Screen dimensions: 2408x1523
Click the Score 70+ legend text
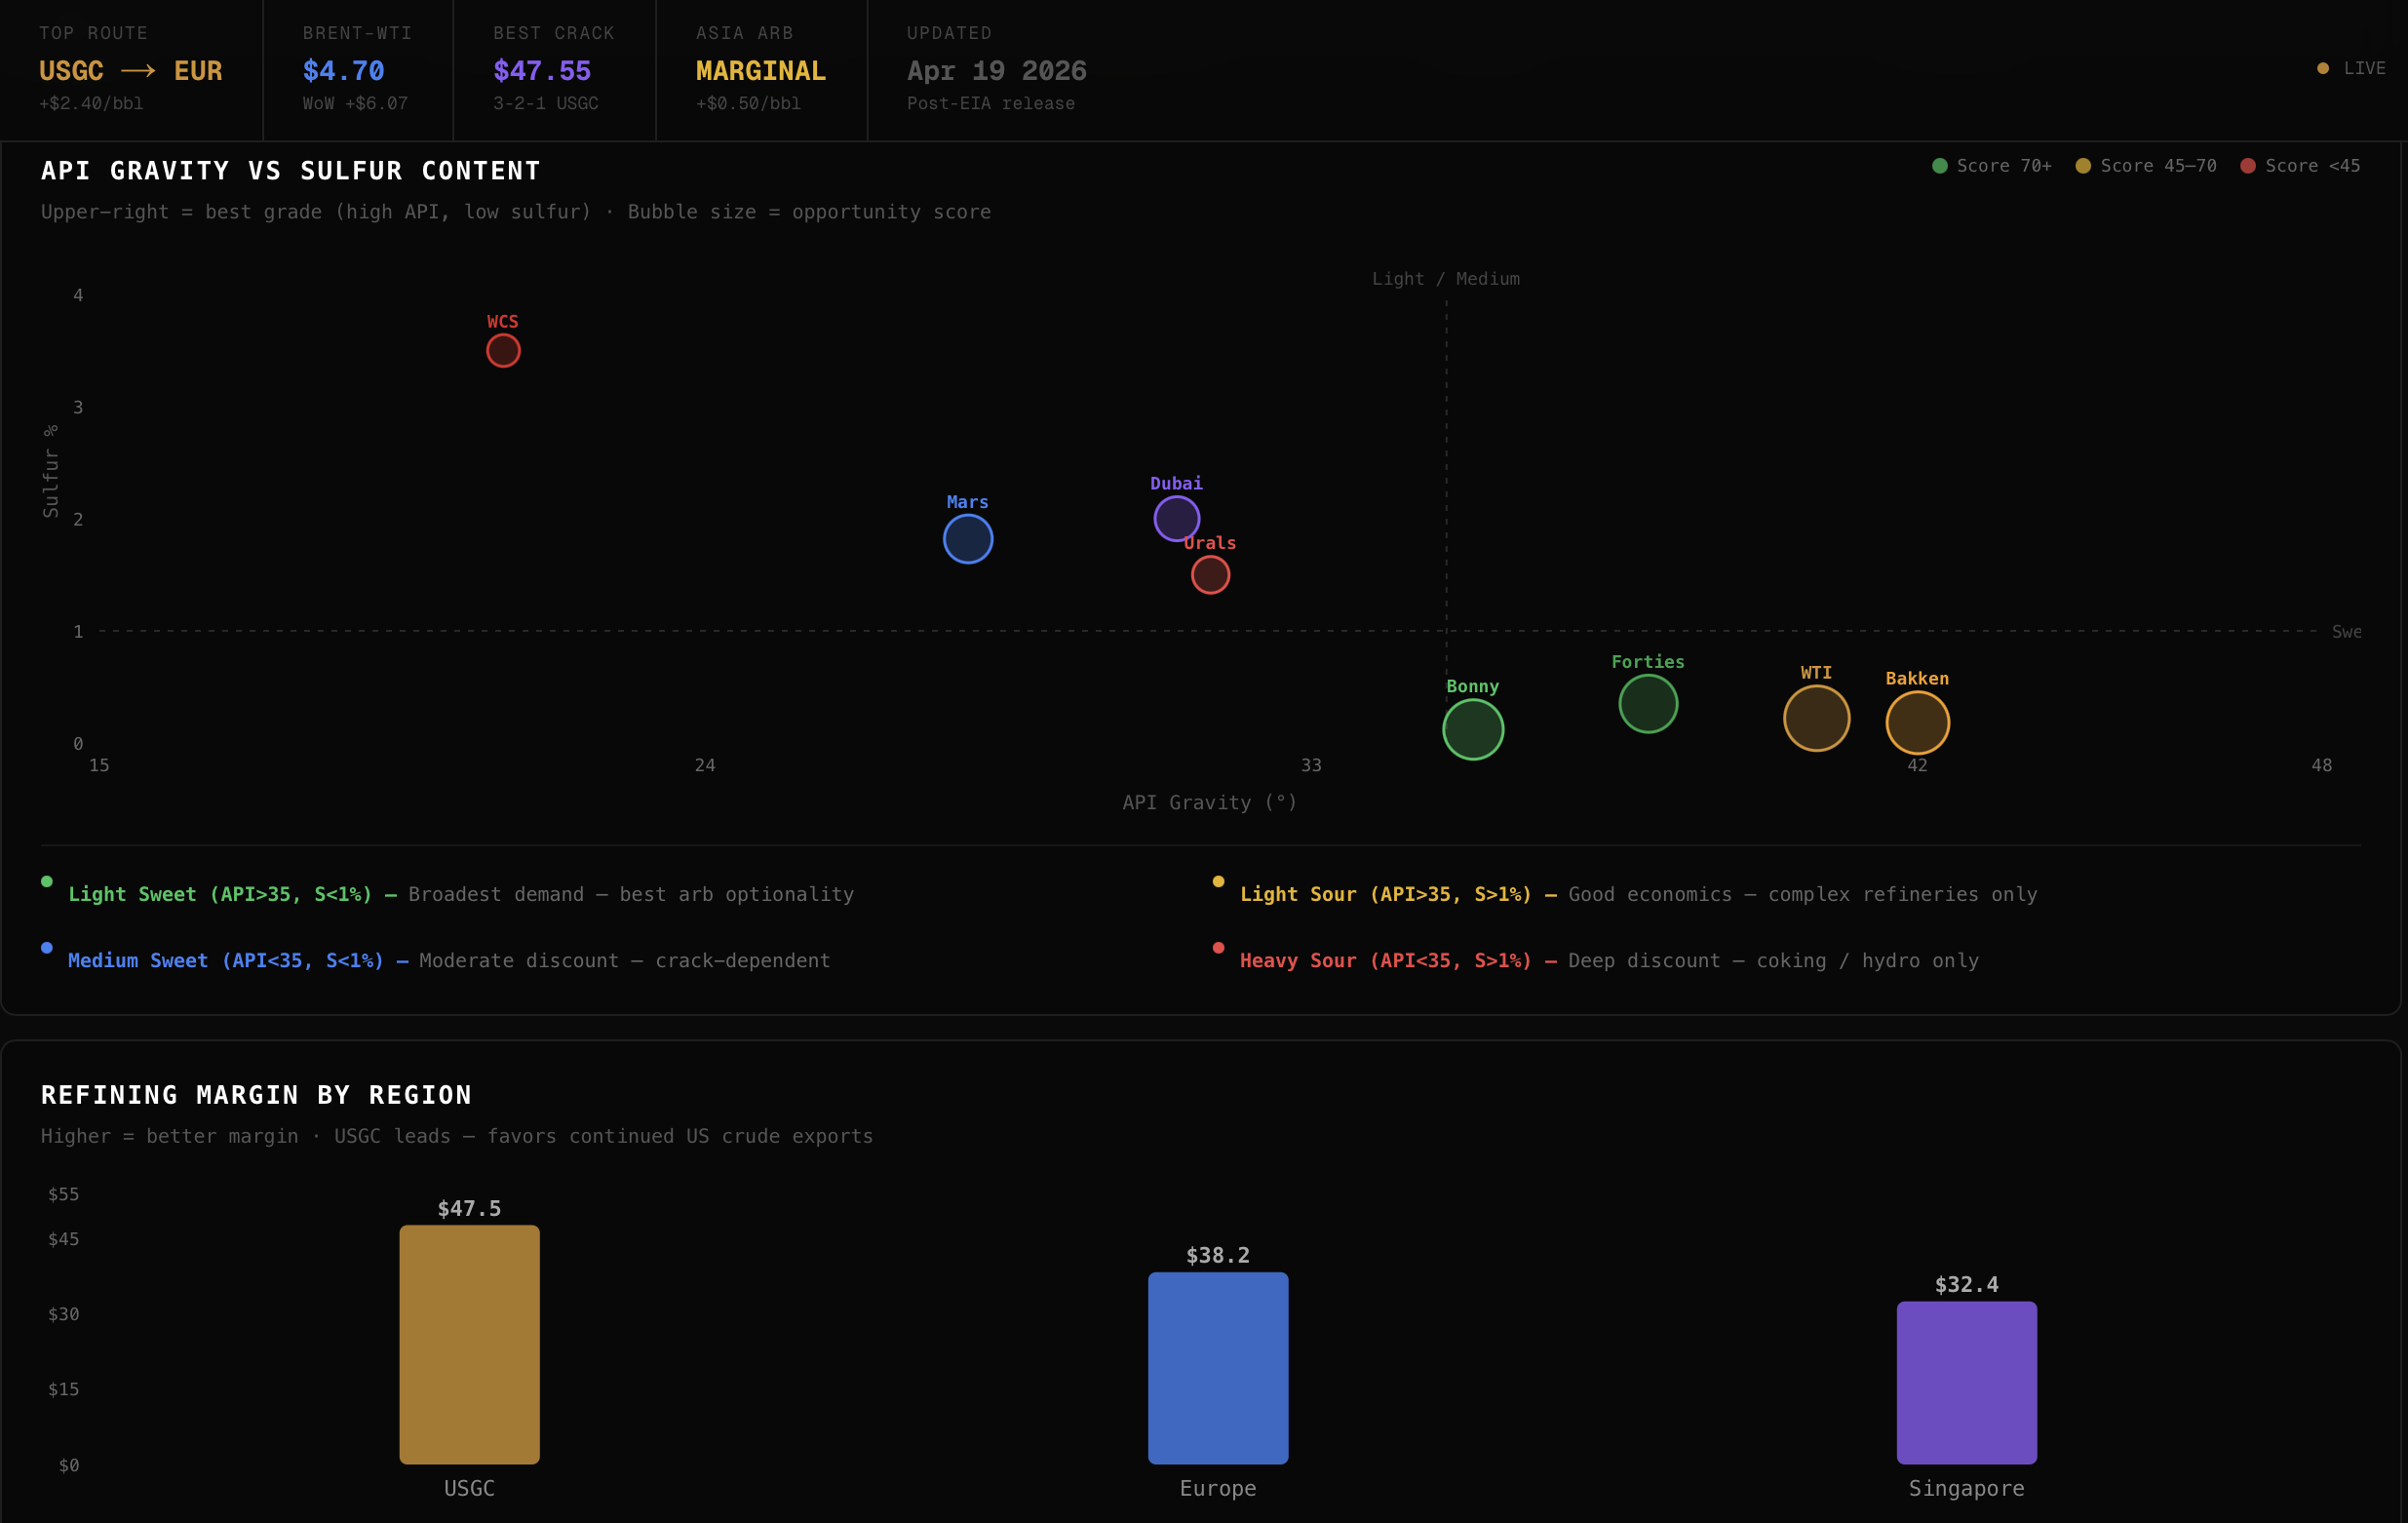(x=2004, y=166)
